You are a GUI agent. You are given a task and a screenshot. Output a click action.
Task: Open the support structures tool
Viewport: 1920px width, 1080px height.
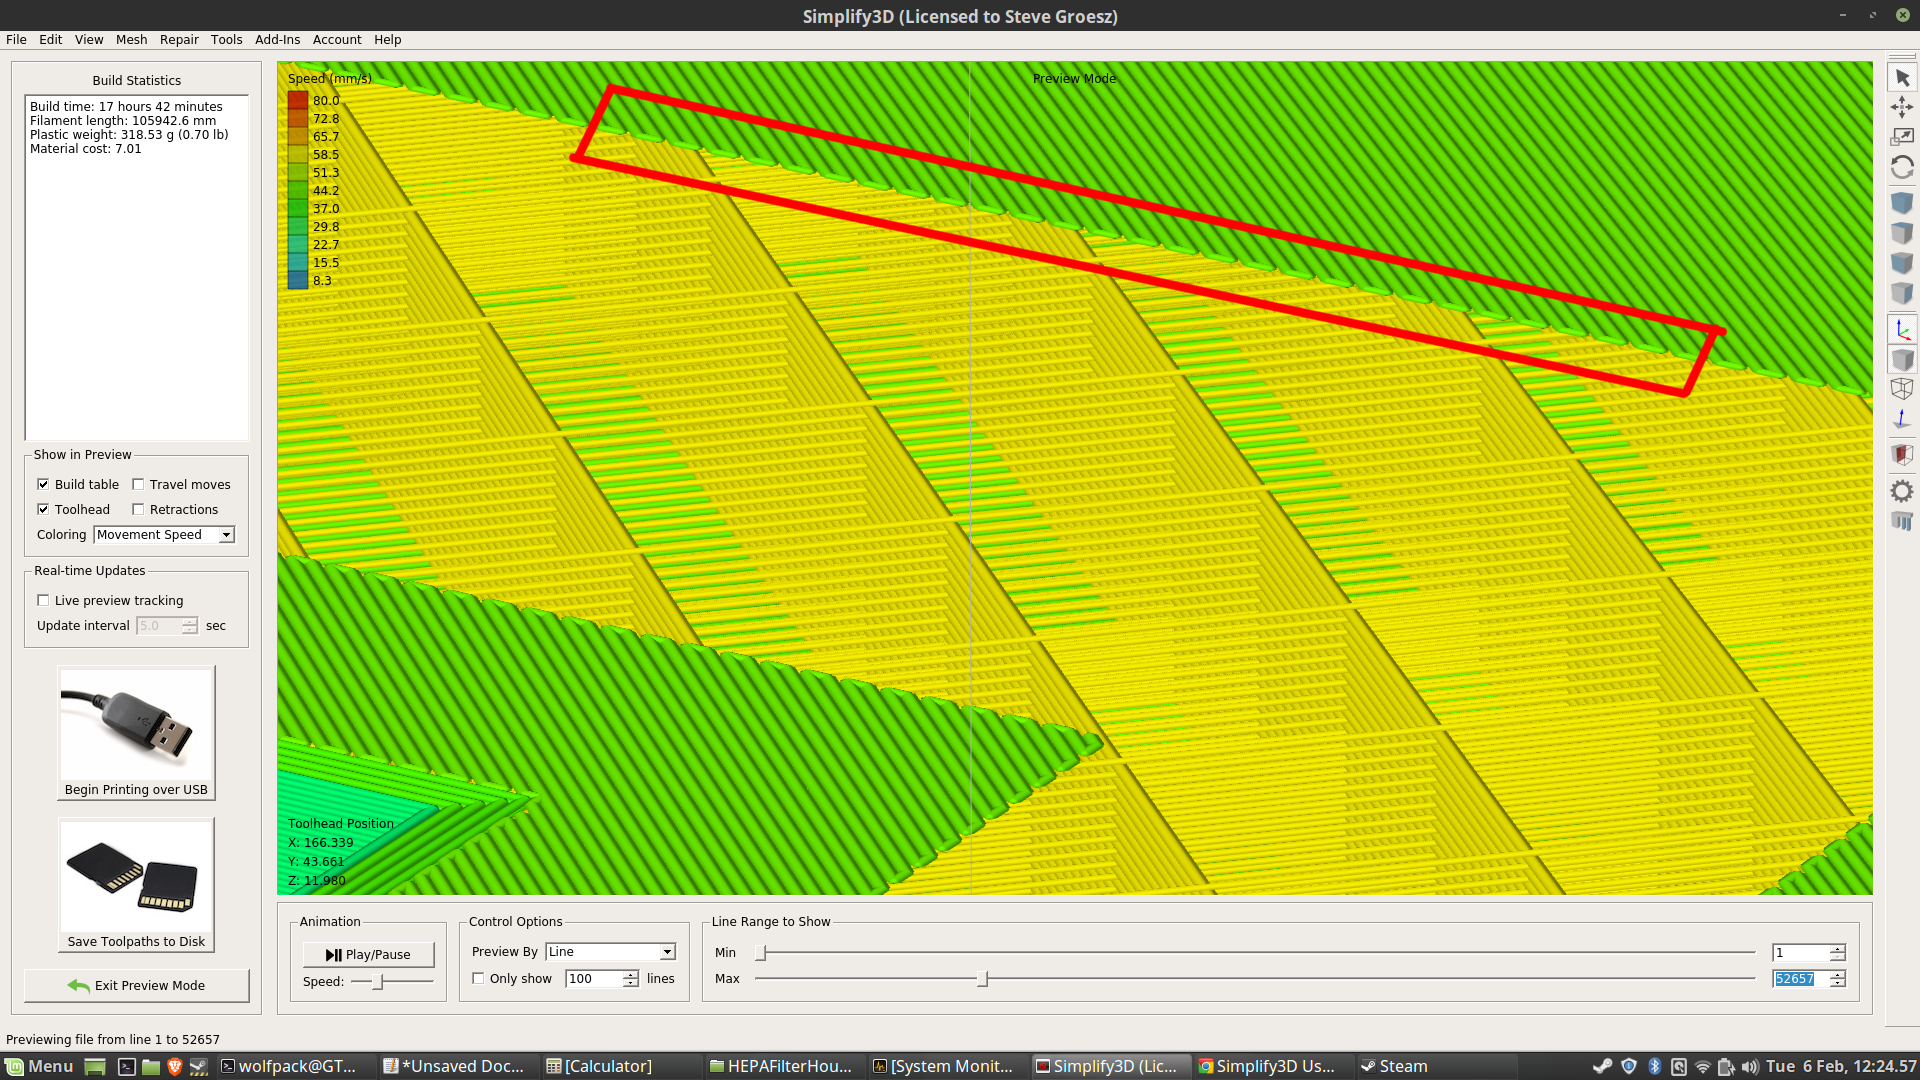coord(1902,521)
